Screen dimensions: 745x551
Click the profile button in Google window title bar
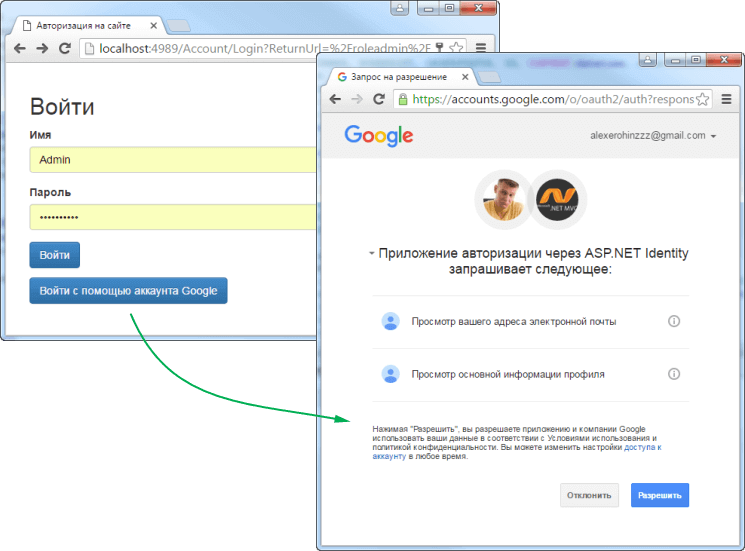648,60
